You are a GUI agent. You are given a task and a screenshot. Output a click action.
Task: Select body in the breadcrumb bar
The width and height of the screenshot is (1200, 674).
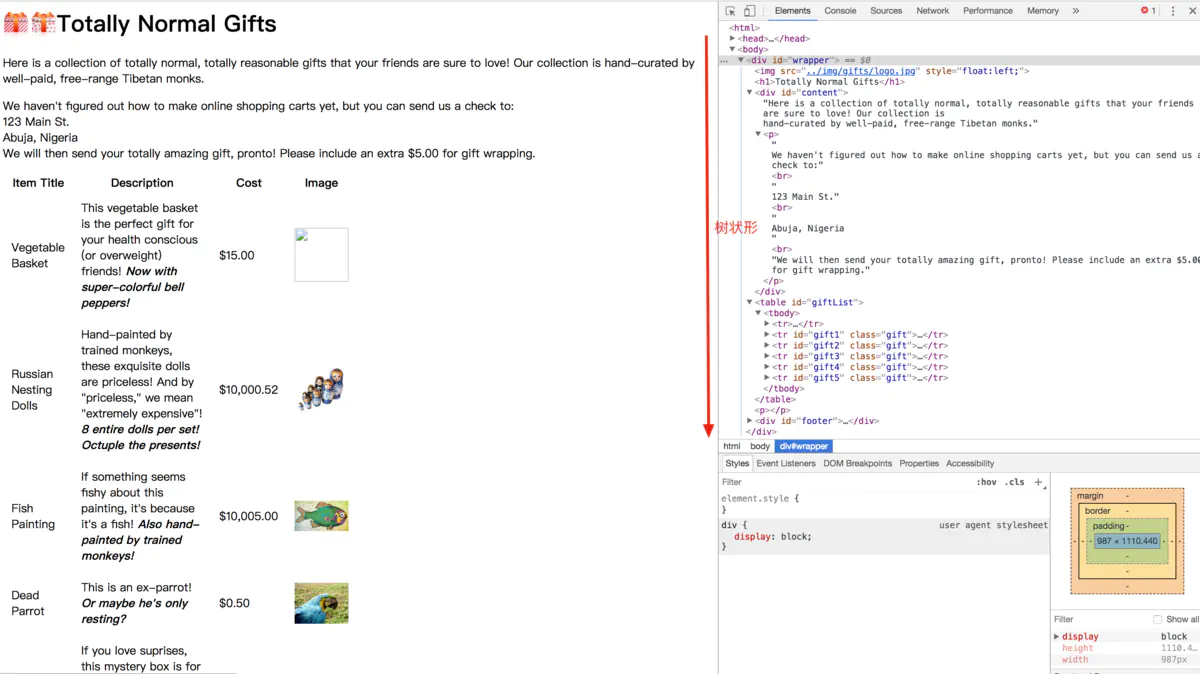point(760,446)
